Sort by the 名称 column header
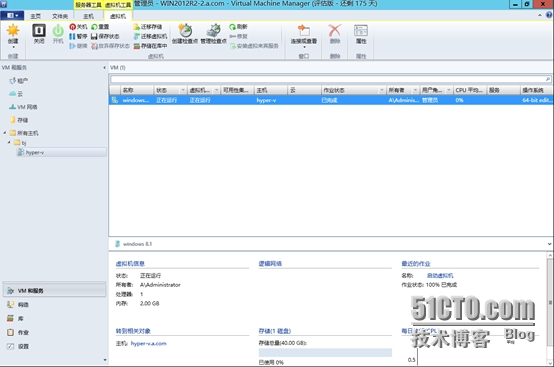The width and height of the screenshot is (554, 367). [137, 90]
